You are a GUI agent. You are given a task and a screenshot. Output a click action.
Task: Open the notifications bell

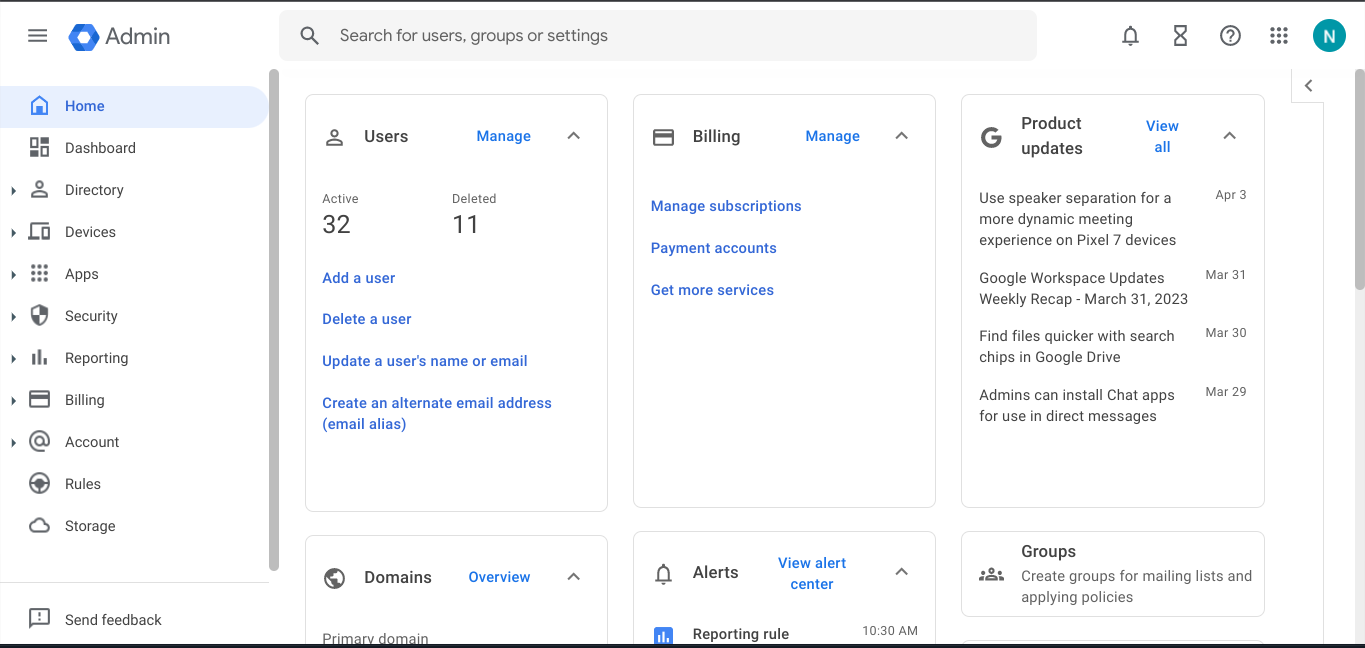pos(1130,36)
